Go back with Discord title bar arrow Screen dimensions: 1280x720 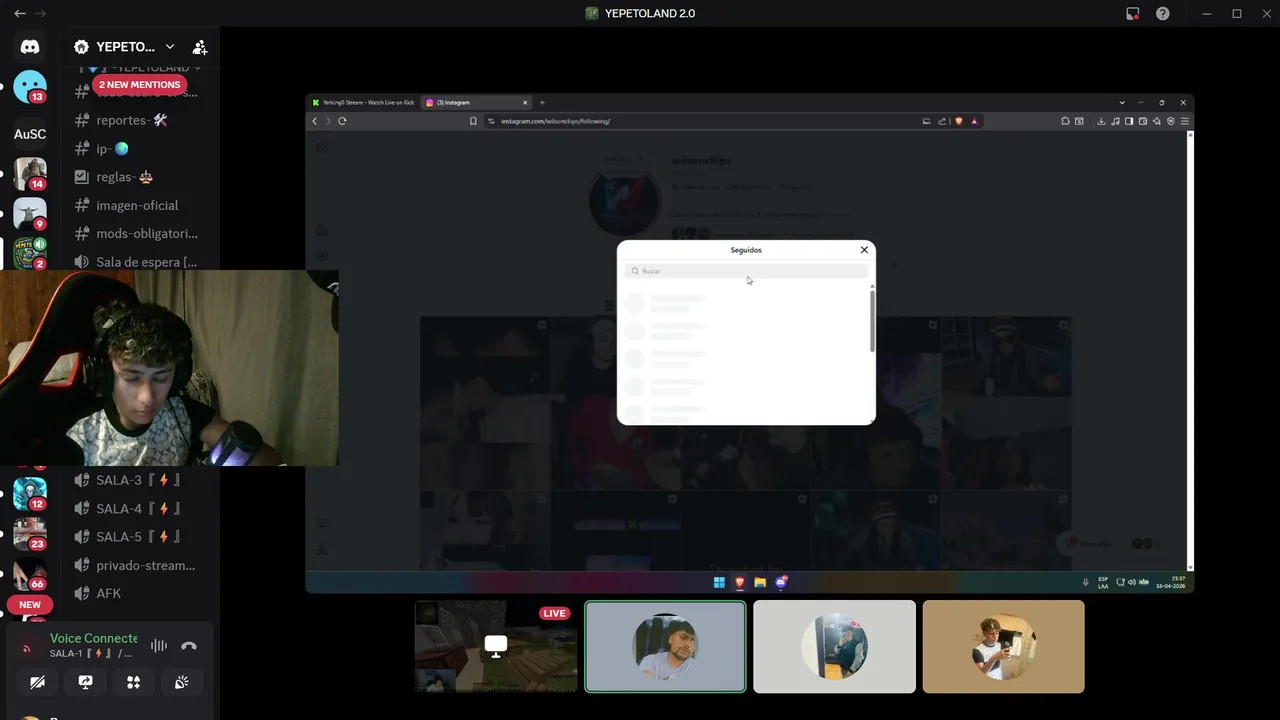[x=19, y=14]
